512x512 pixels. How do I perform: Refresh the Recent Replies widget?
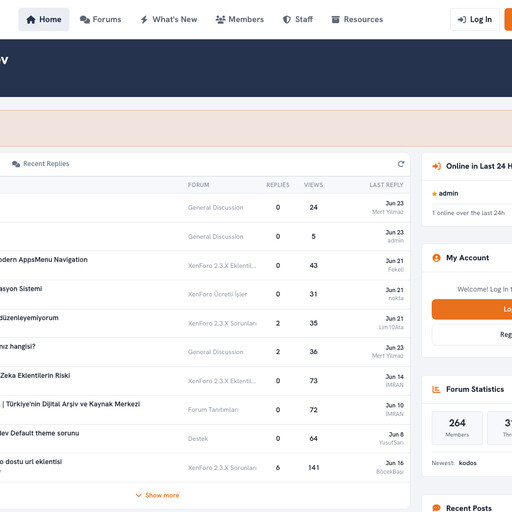pos(401,164)
